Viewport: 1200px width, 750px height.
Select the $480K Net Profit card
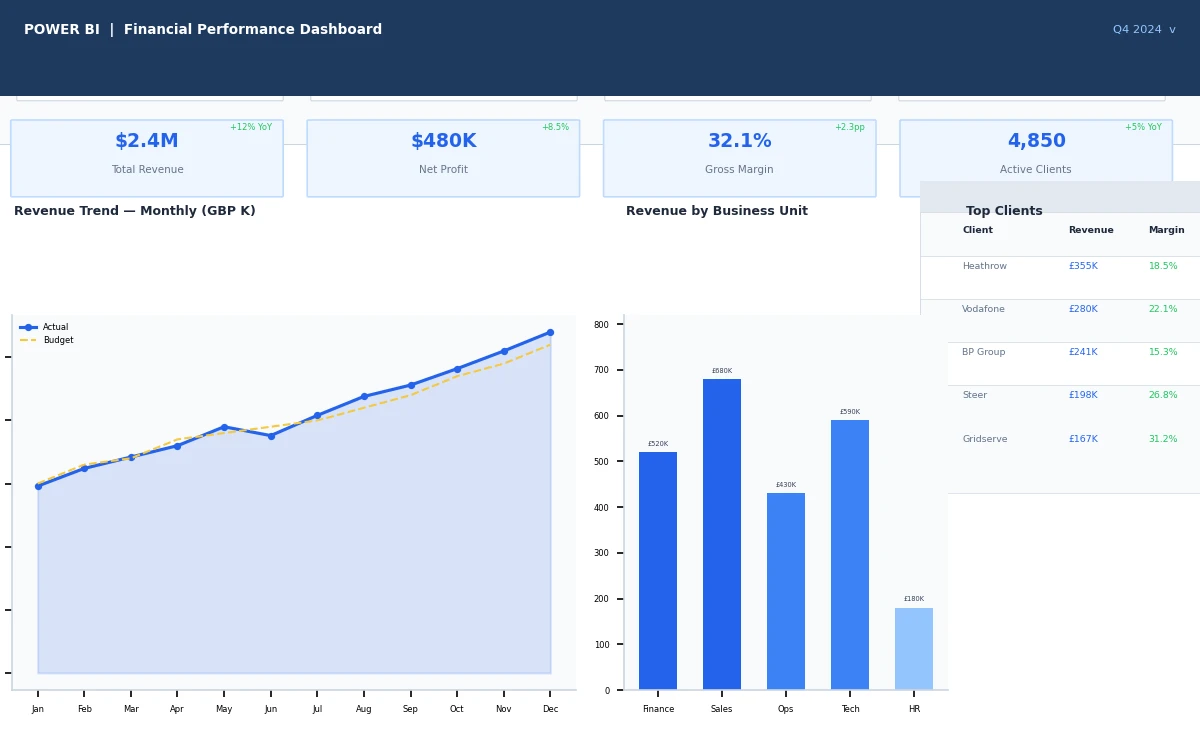(x=443, y=158)
